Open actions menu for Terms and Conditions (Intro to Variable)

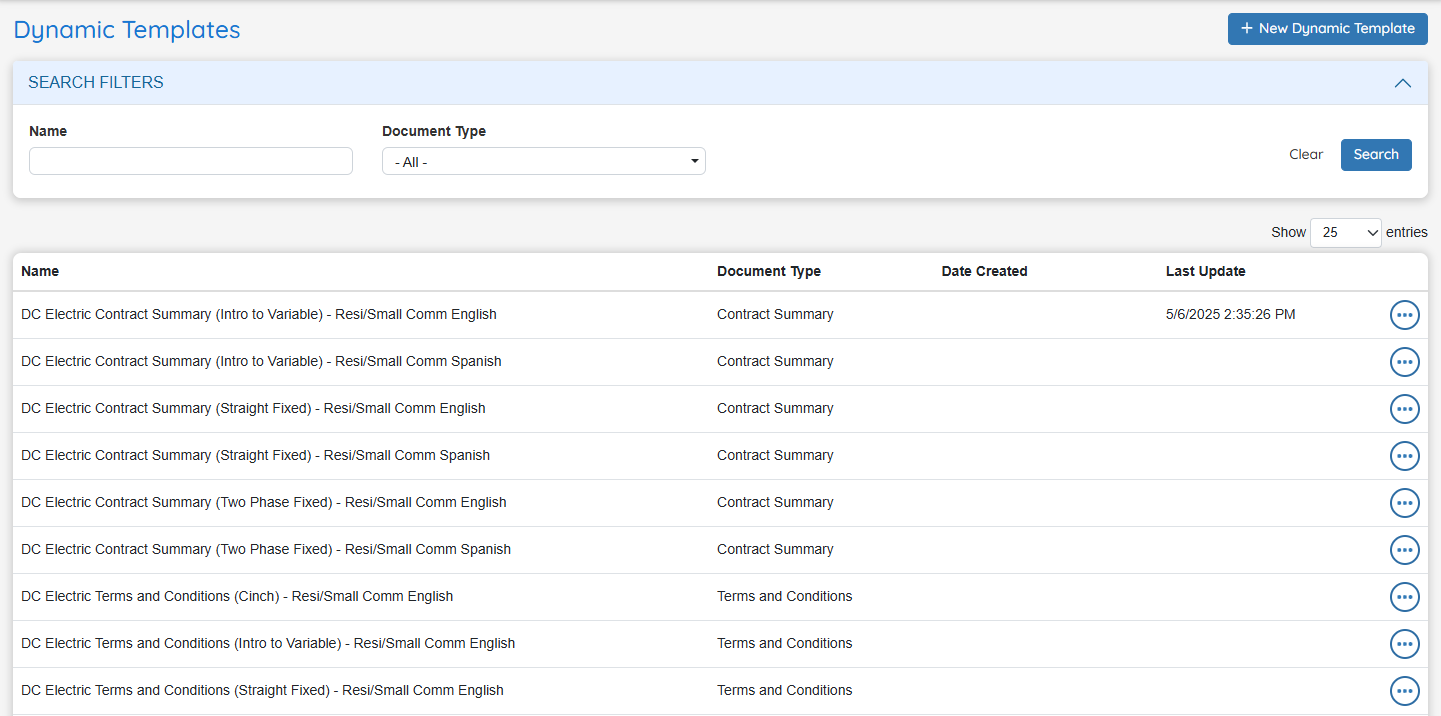click(1405, 644)
